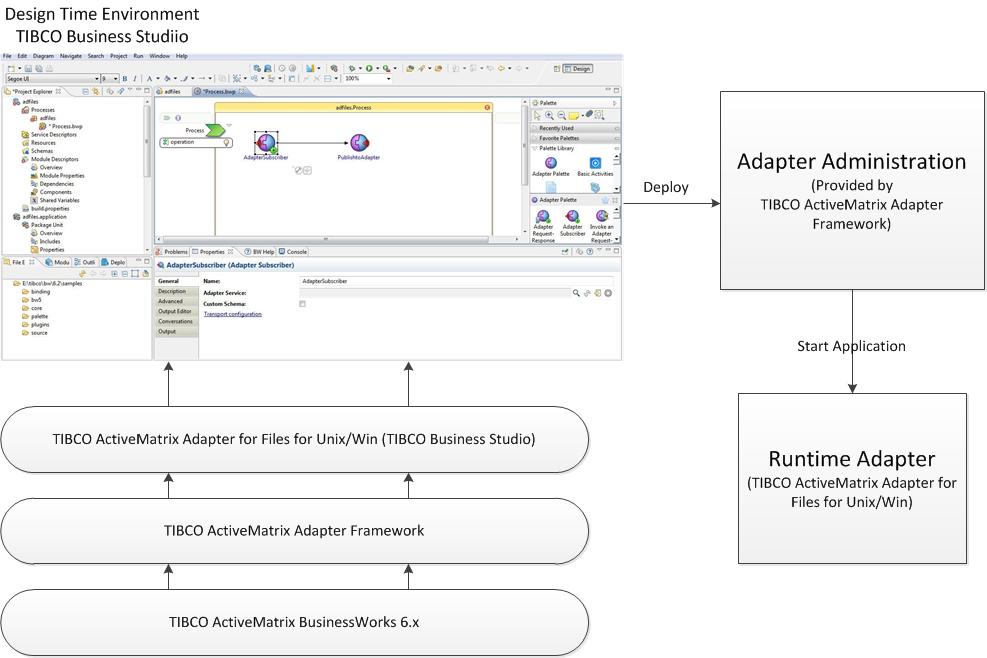Toggle Italic font style

tap(135, 79)
